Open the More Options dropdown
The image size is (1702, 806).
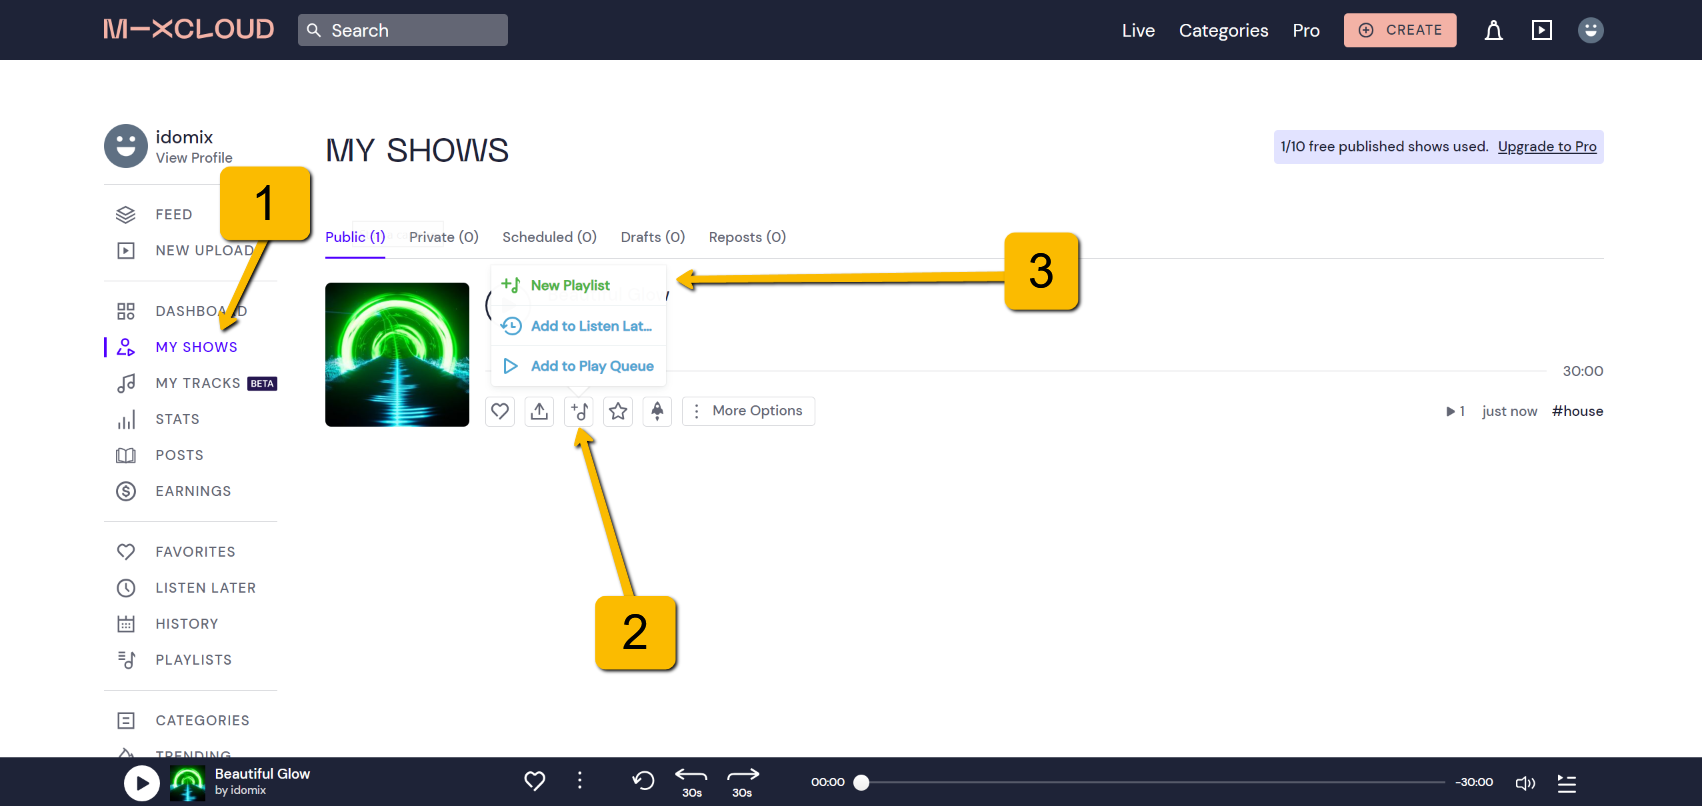point(748,411)
